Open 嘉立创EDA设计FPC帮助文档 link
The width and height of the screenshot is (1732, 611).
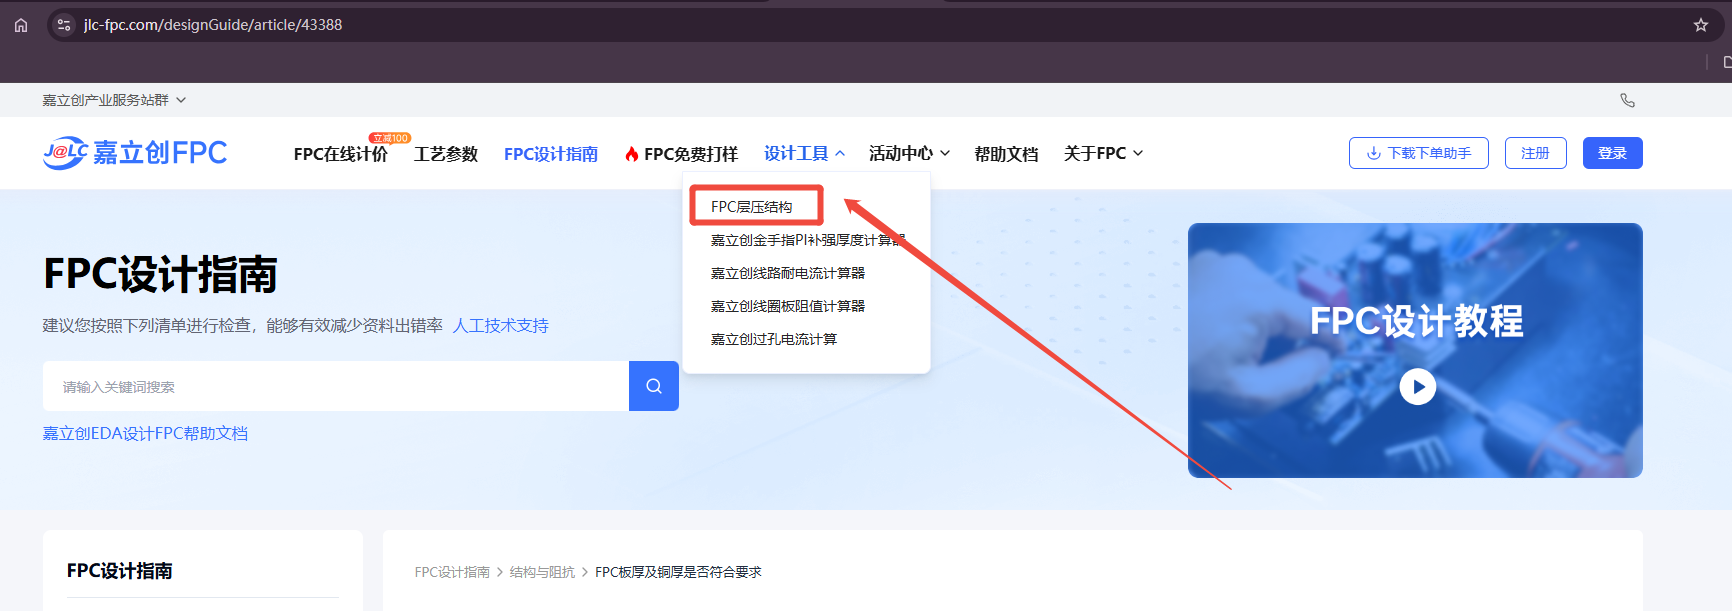tap(145, 434)
